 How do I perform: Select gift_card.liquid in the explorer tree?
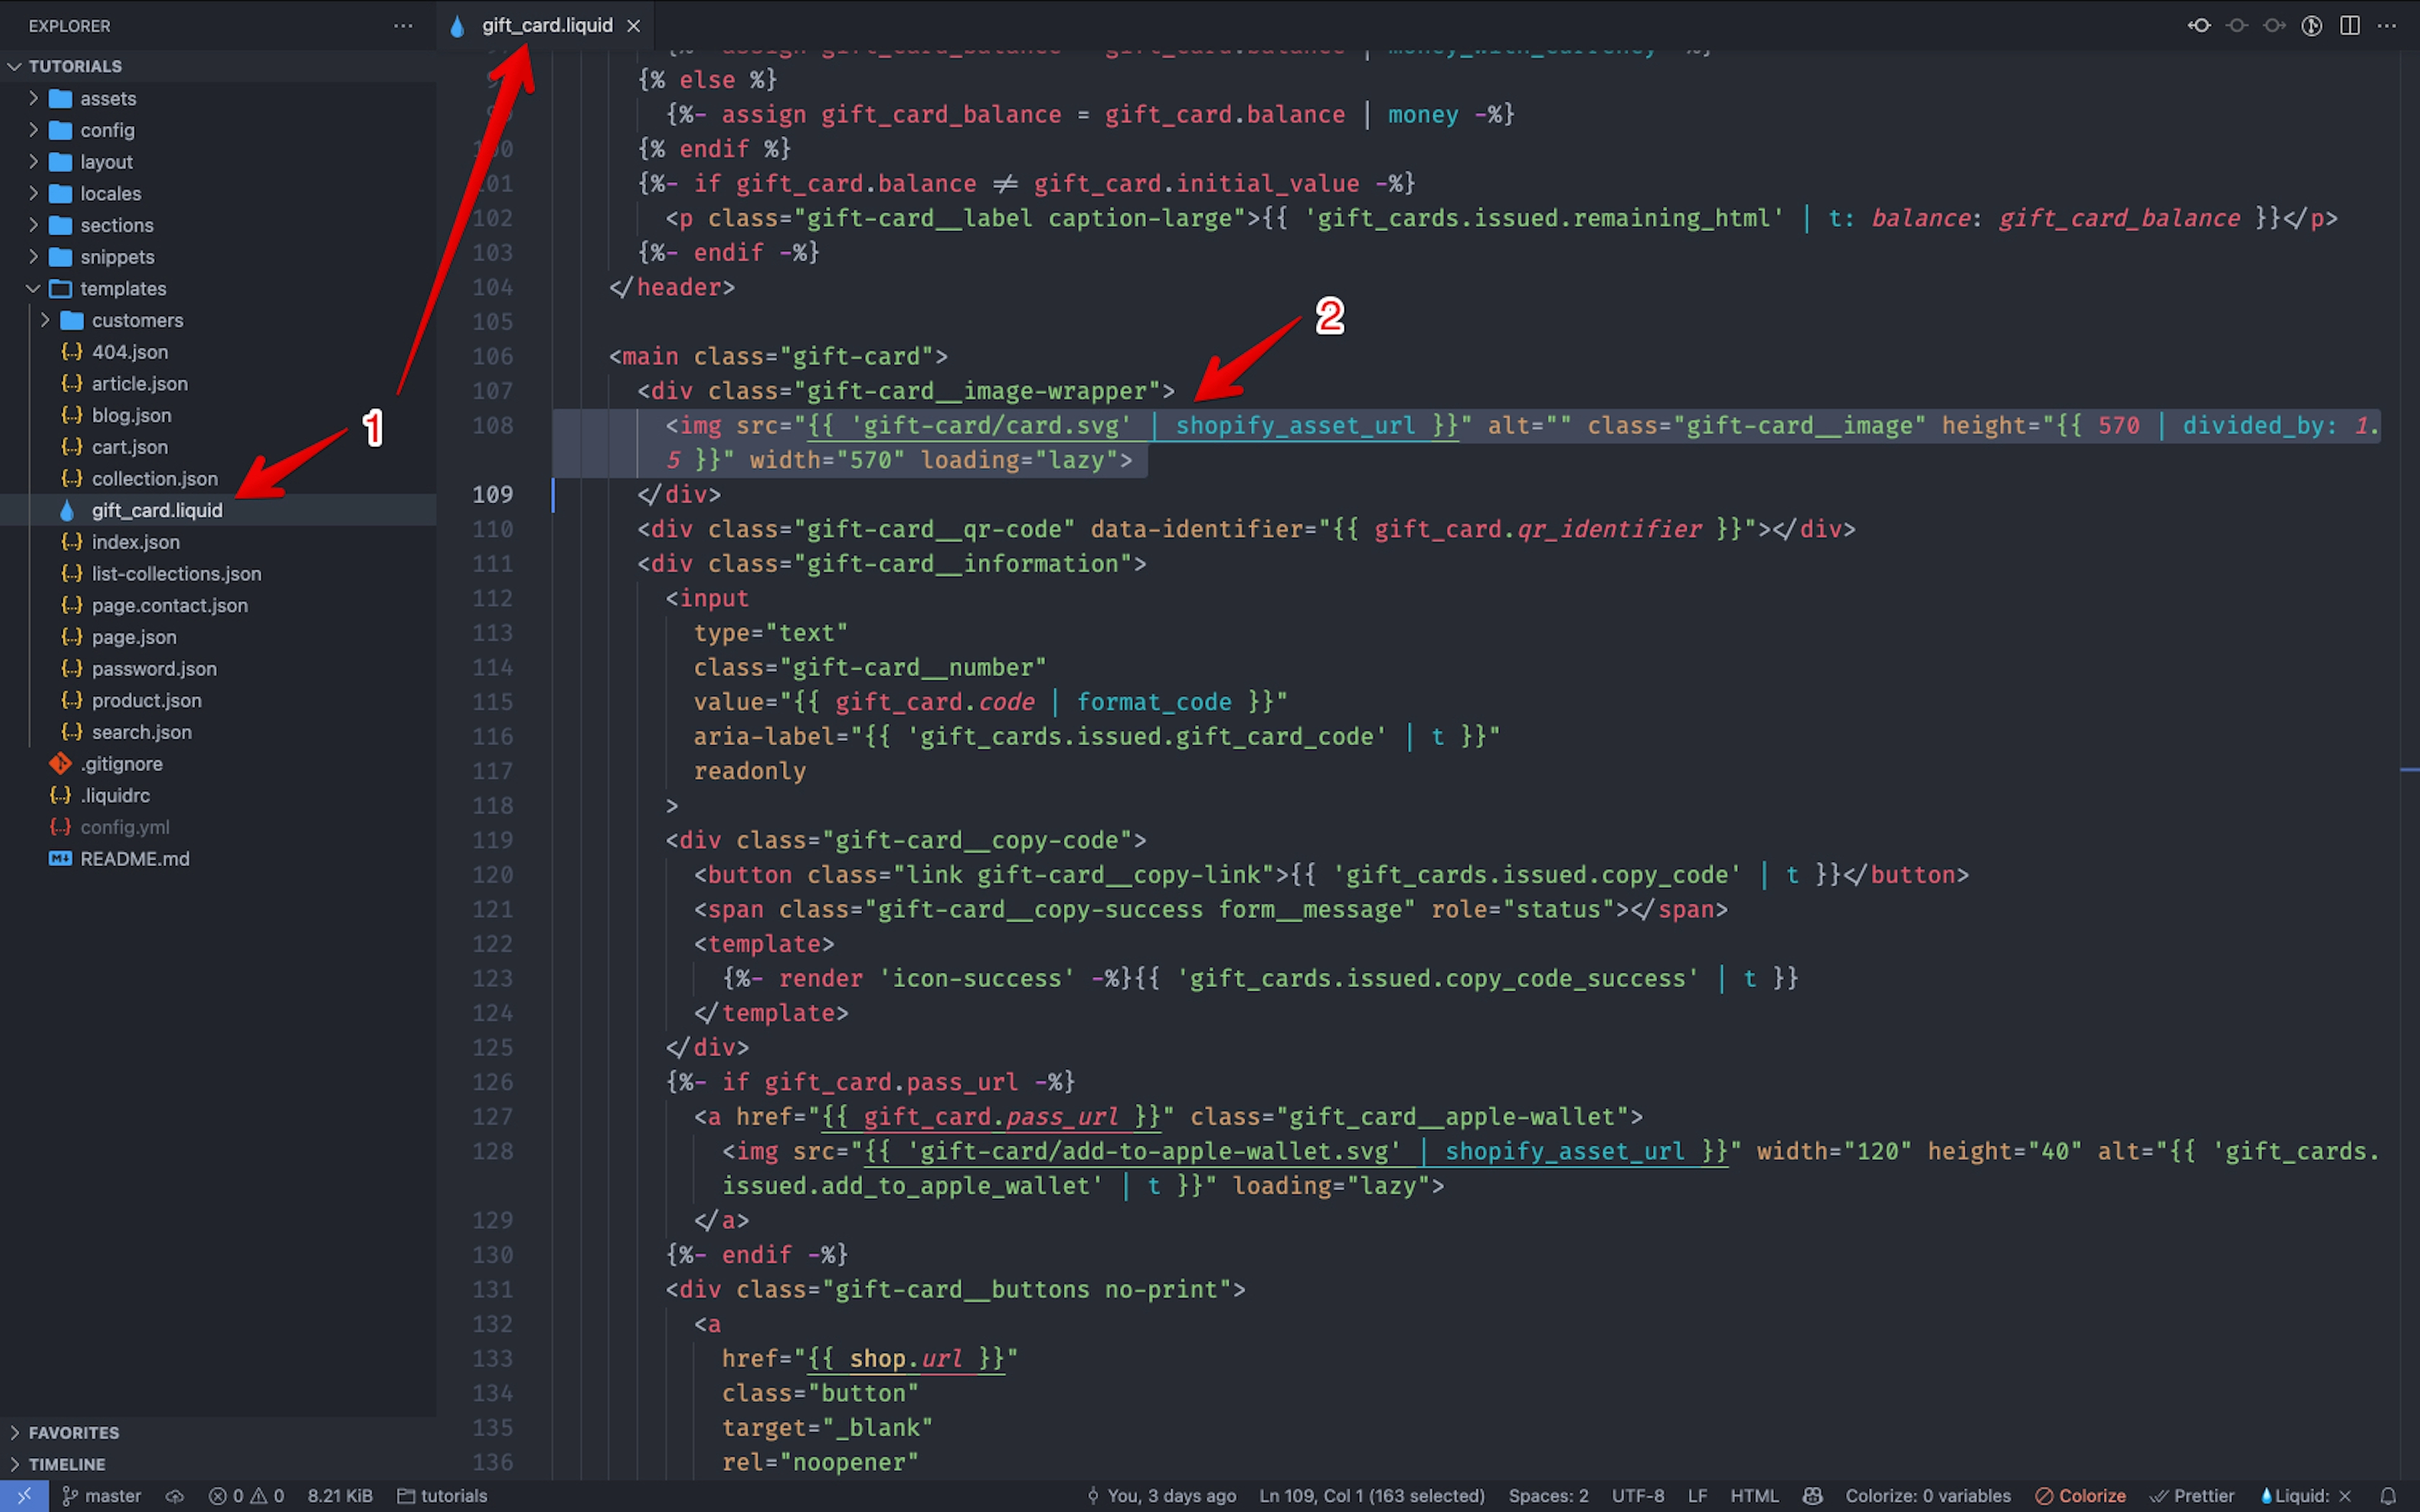tap(218, 510)
